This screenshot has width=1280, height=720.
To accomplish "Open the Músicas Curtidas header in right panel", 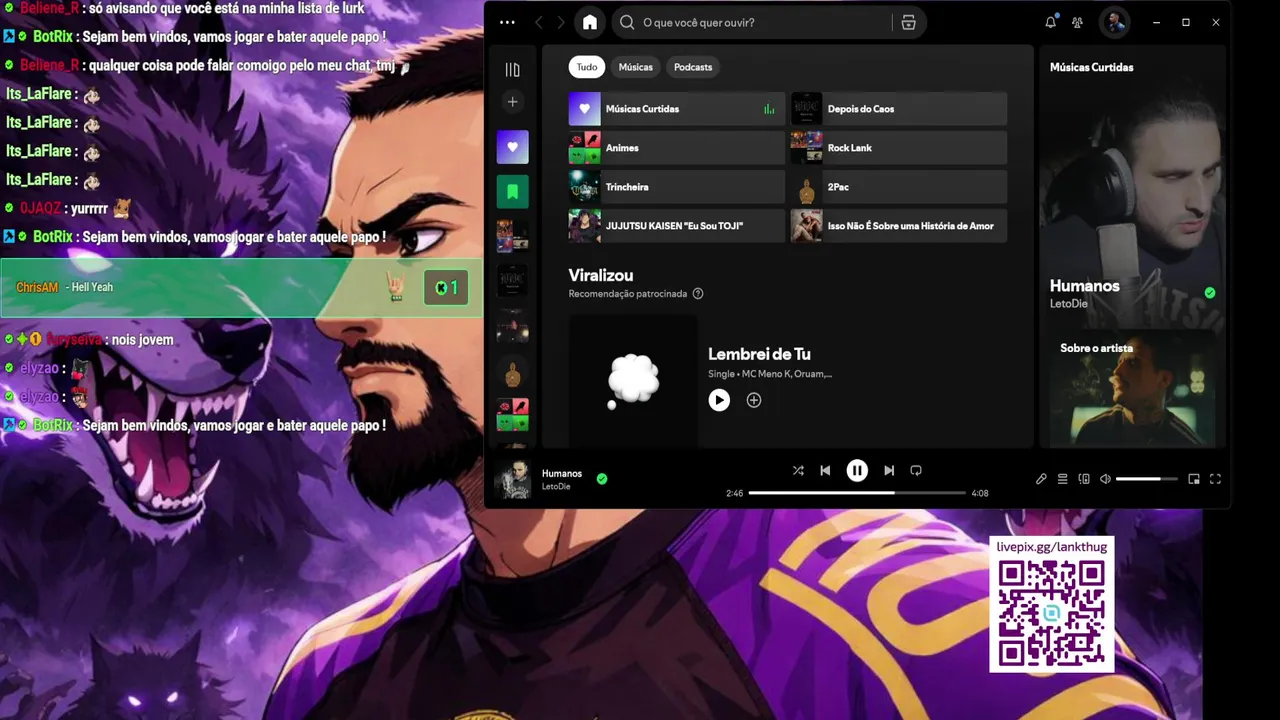I will [x=1092, y=67].
